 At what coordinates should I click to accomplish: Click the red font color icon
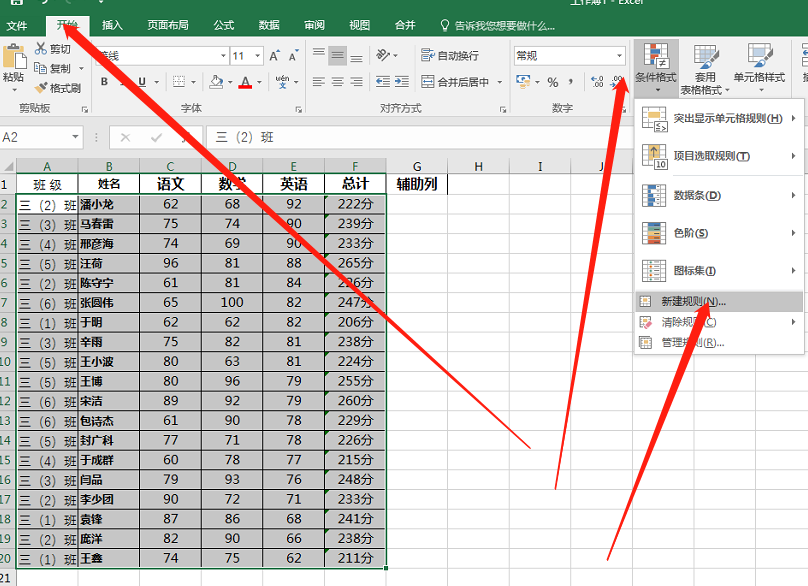(x=245, y=81)
